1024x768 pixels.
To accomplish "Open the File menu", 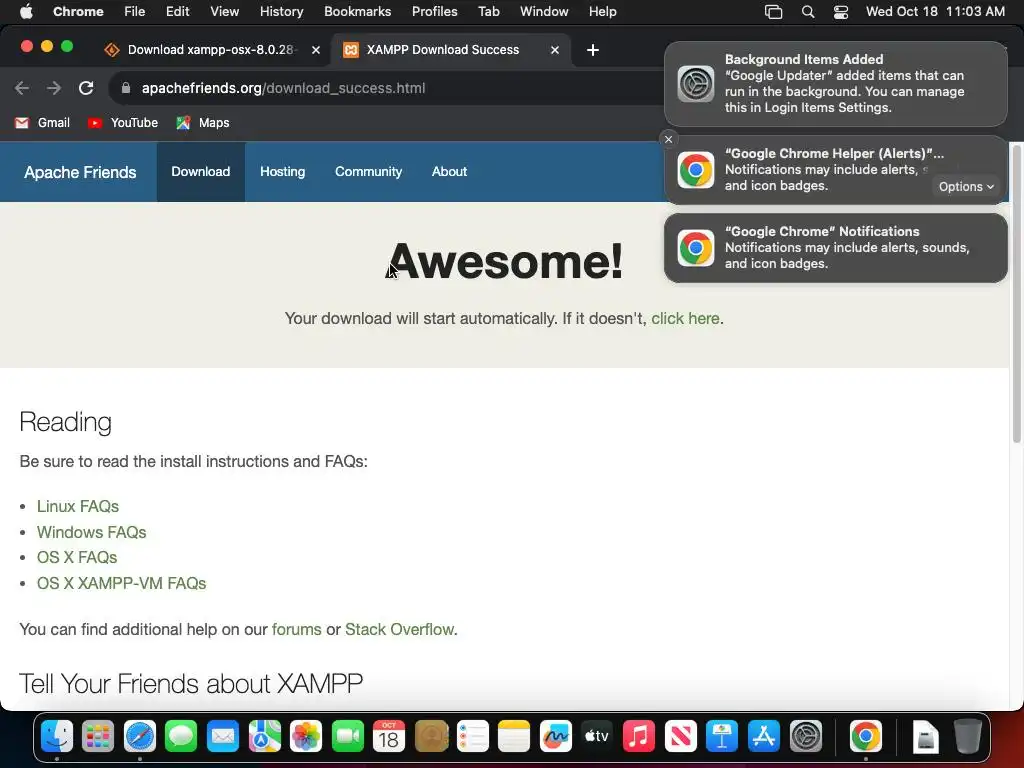I will pos(135,12).
